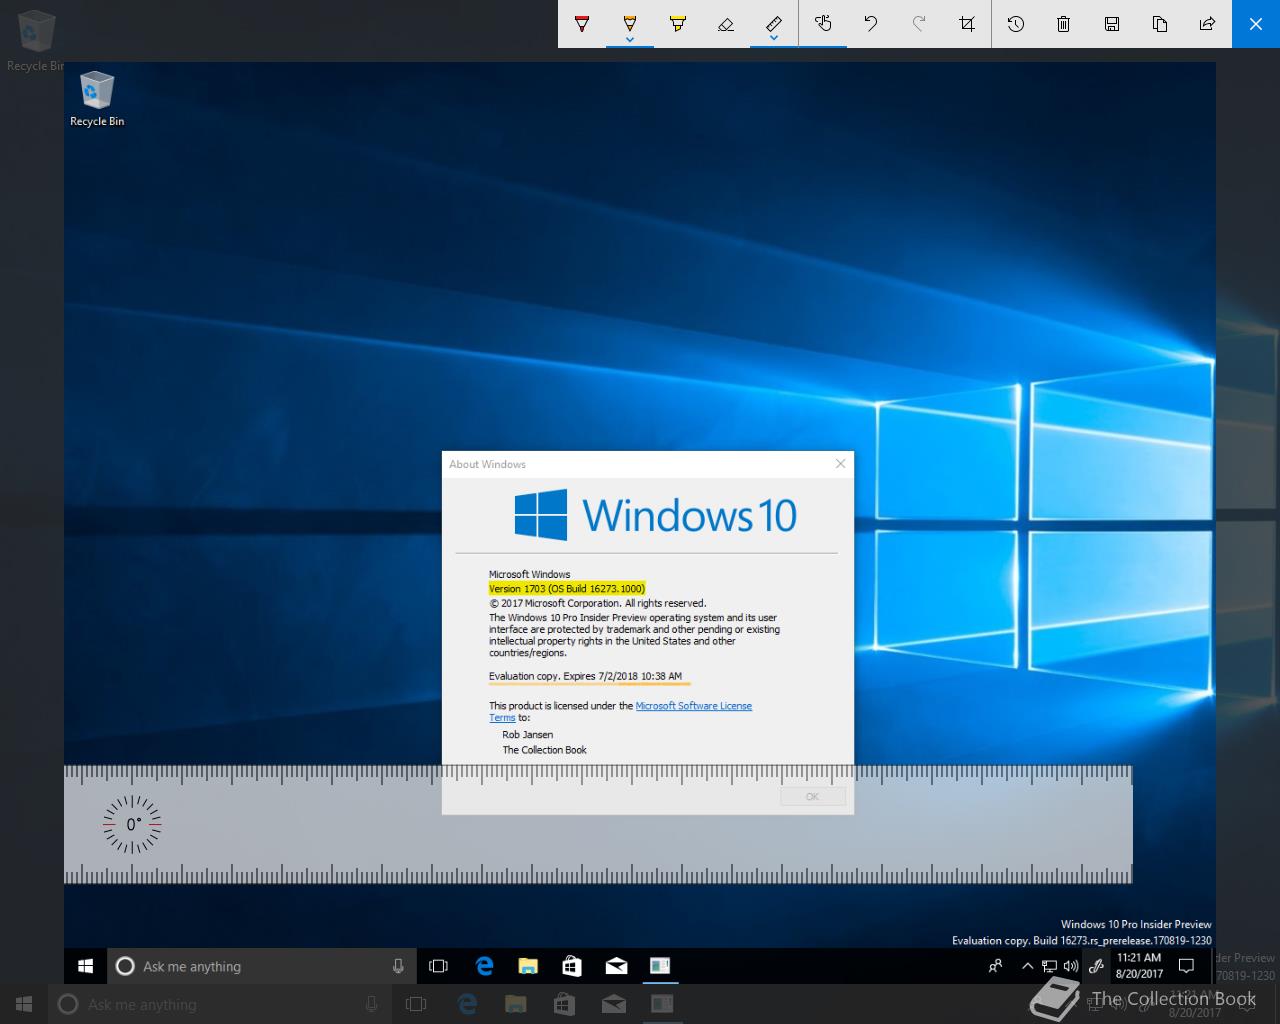Click the 'Rob Jansen' licensee name
The height and width of the screenshot is (1024, 1280).
pos(527,735)
